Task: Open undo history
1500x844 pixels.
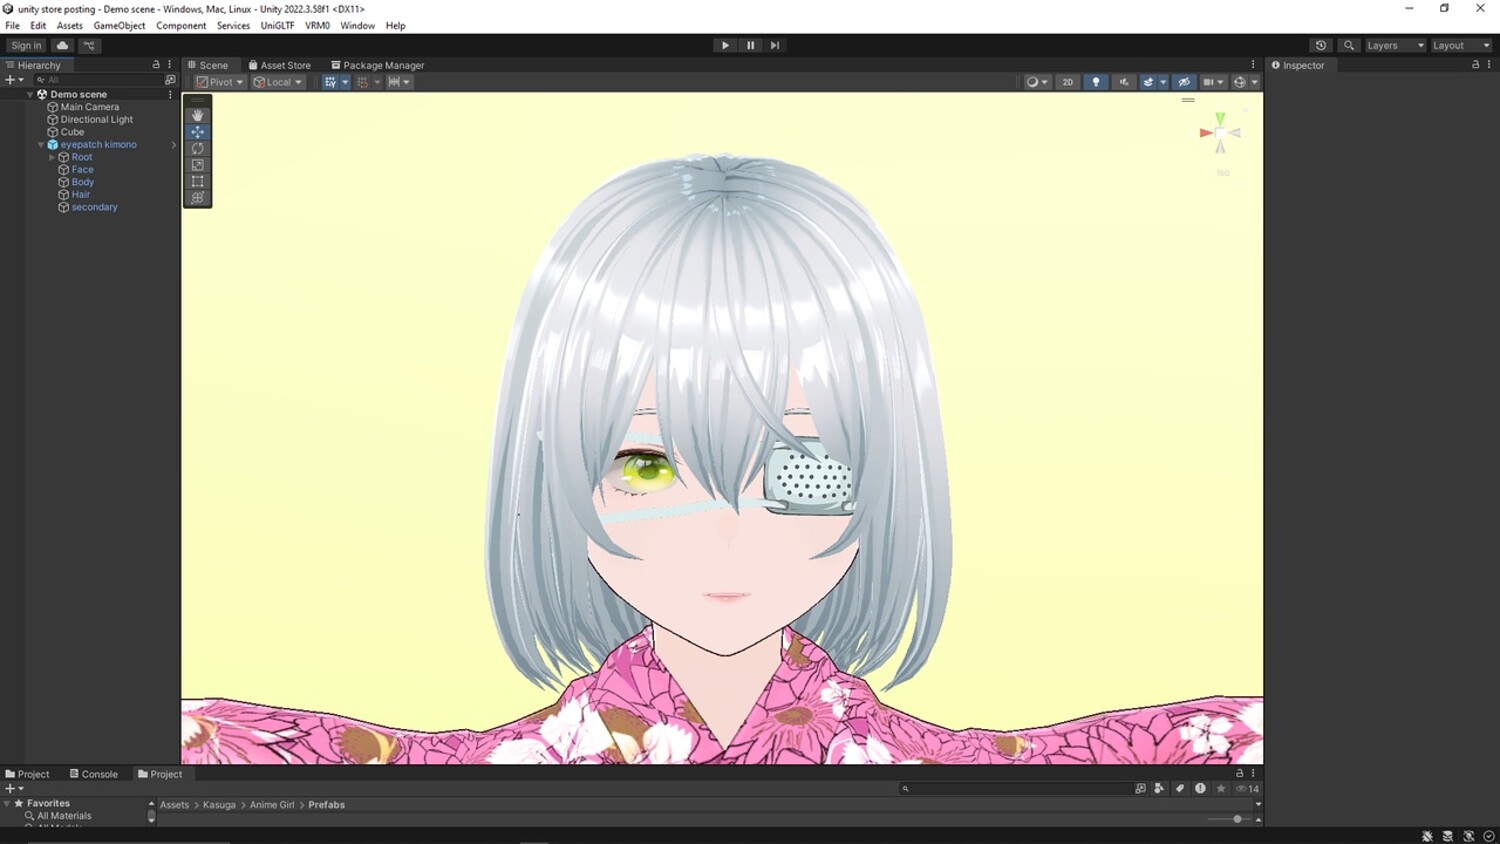Action: coord(1321,45)
